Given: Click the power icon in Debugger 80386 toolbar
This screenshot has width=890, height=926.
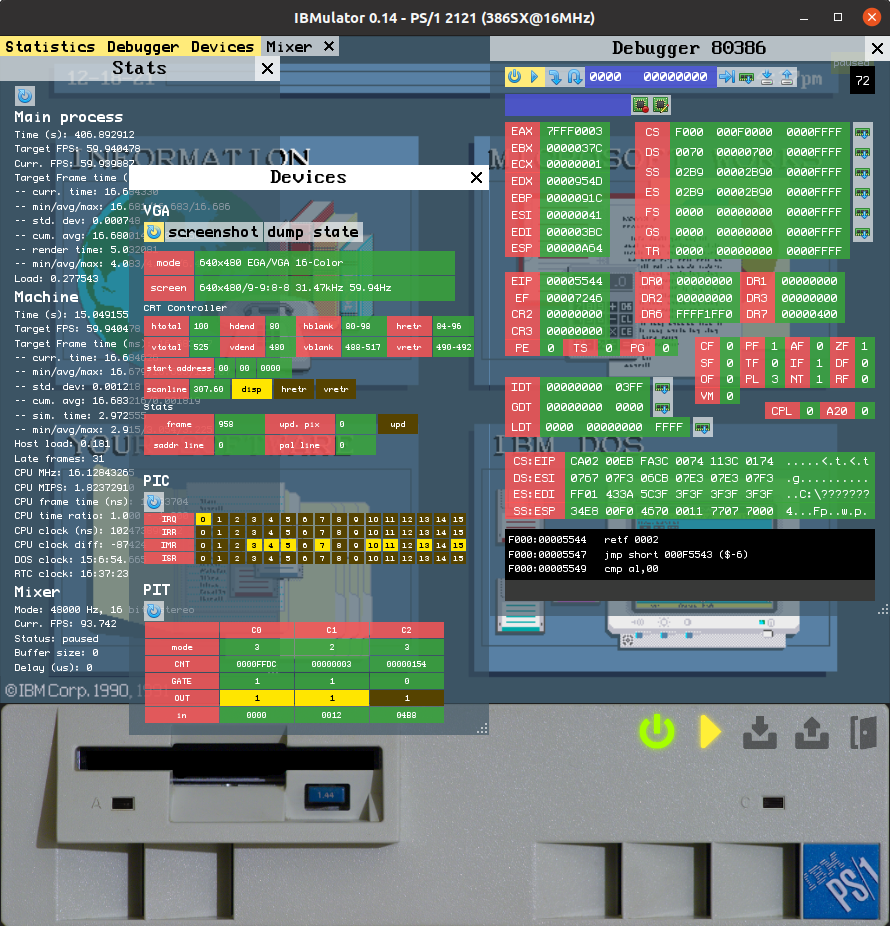Looking at the screenshot, I should 514,77.
